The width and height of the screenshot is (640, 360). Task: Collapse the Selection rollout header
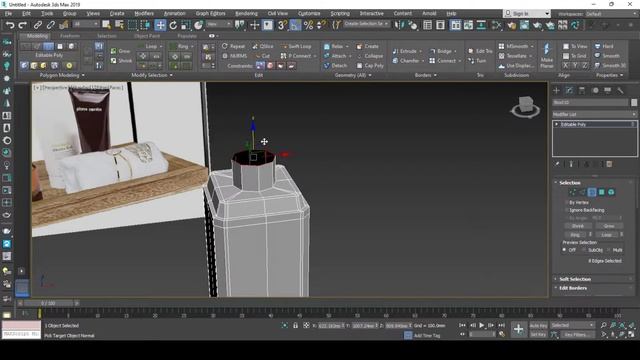click(569, 183)
